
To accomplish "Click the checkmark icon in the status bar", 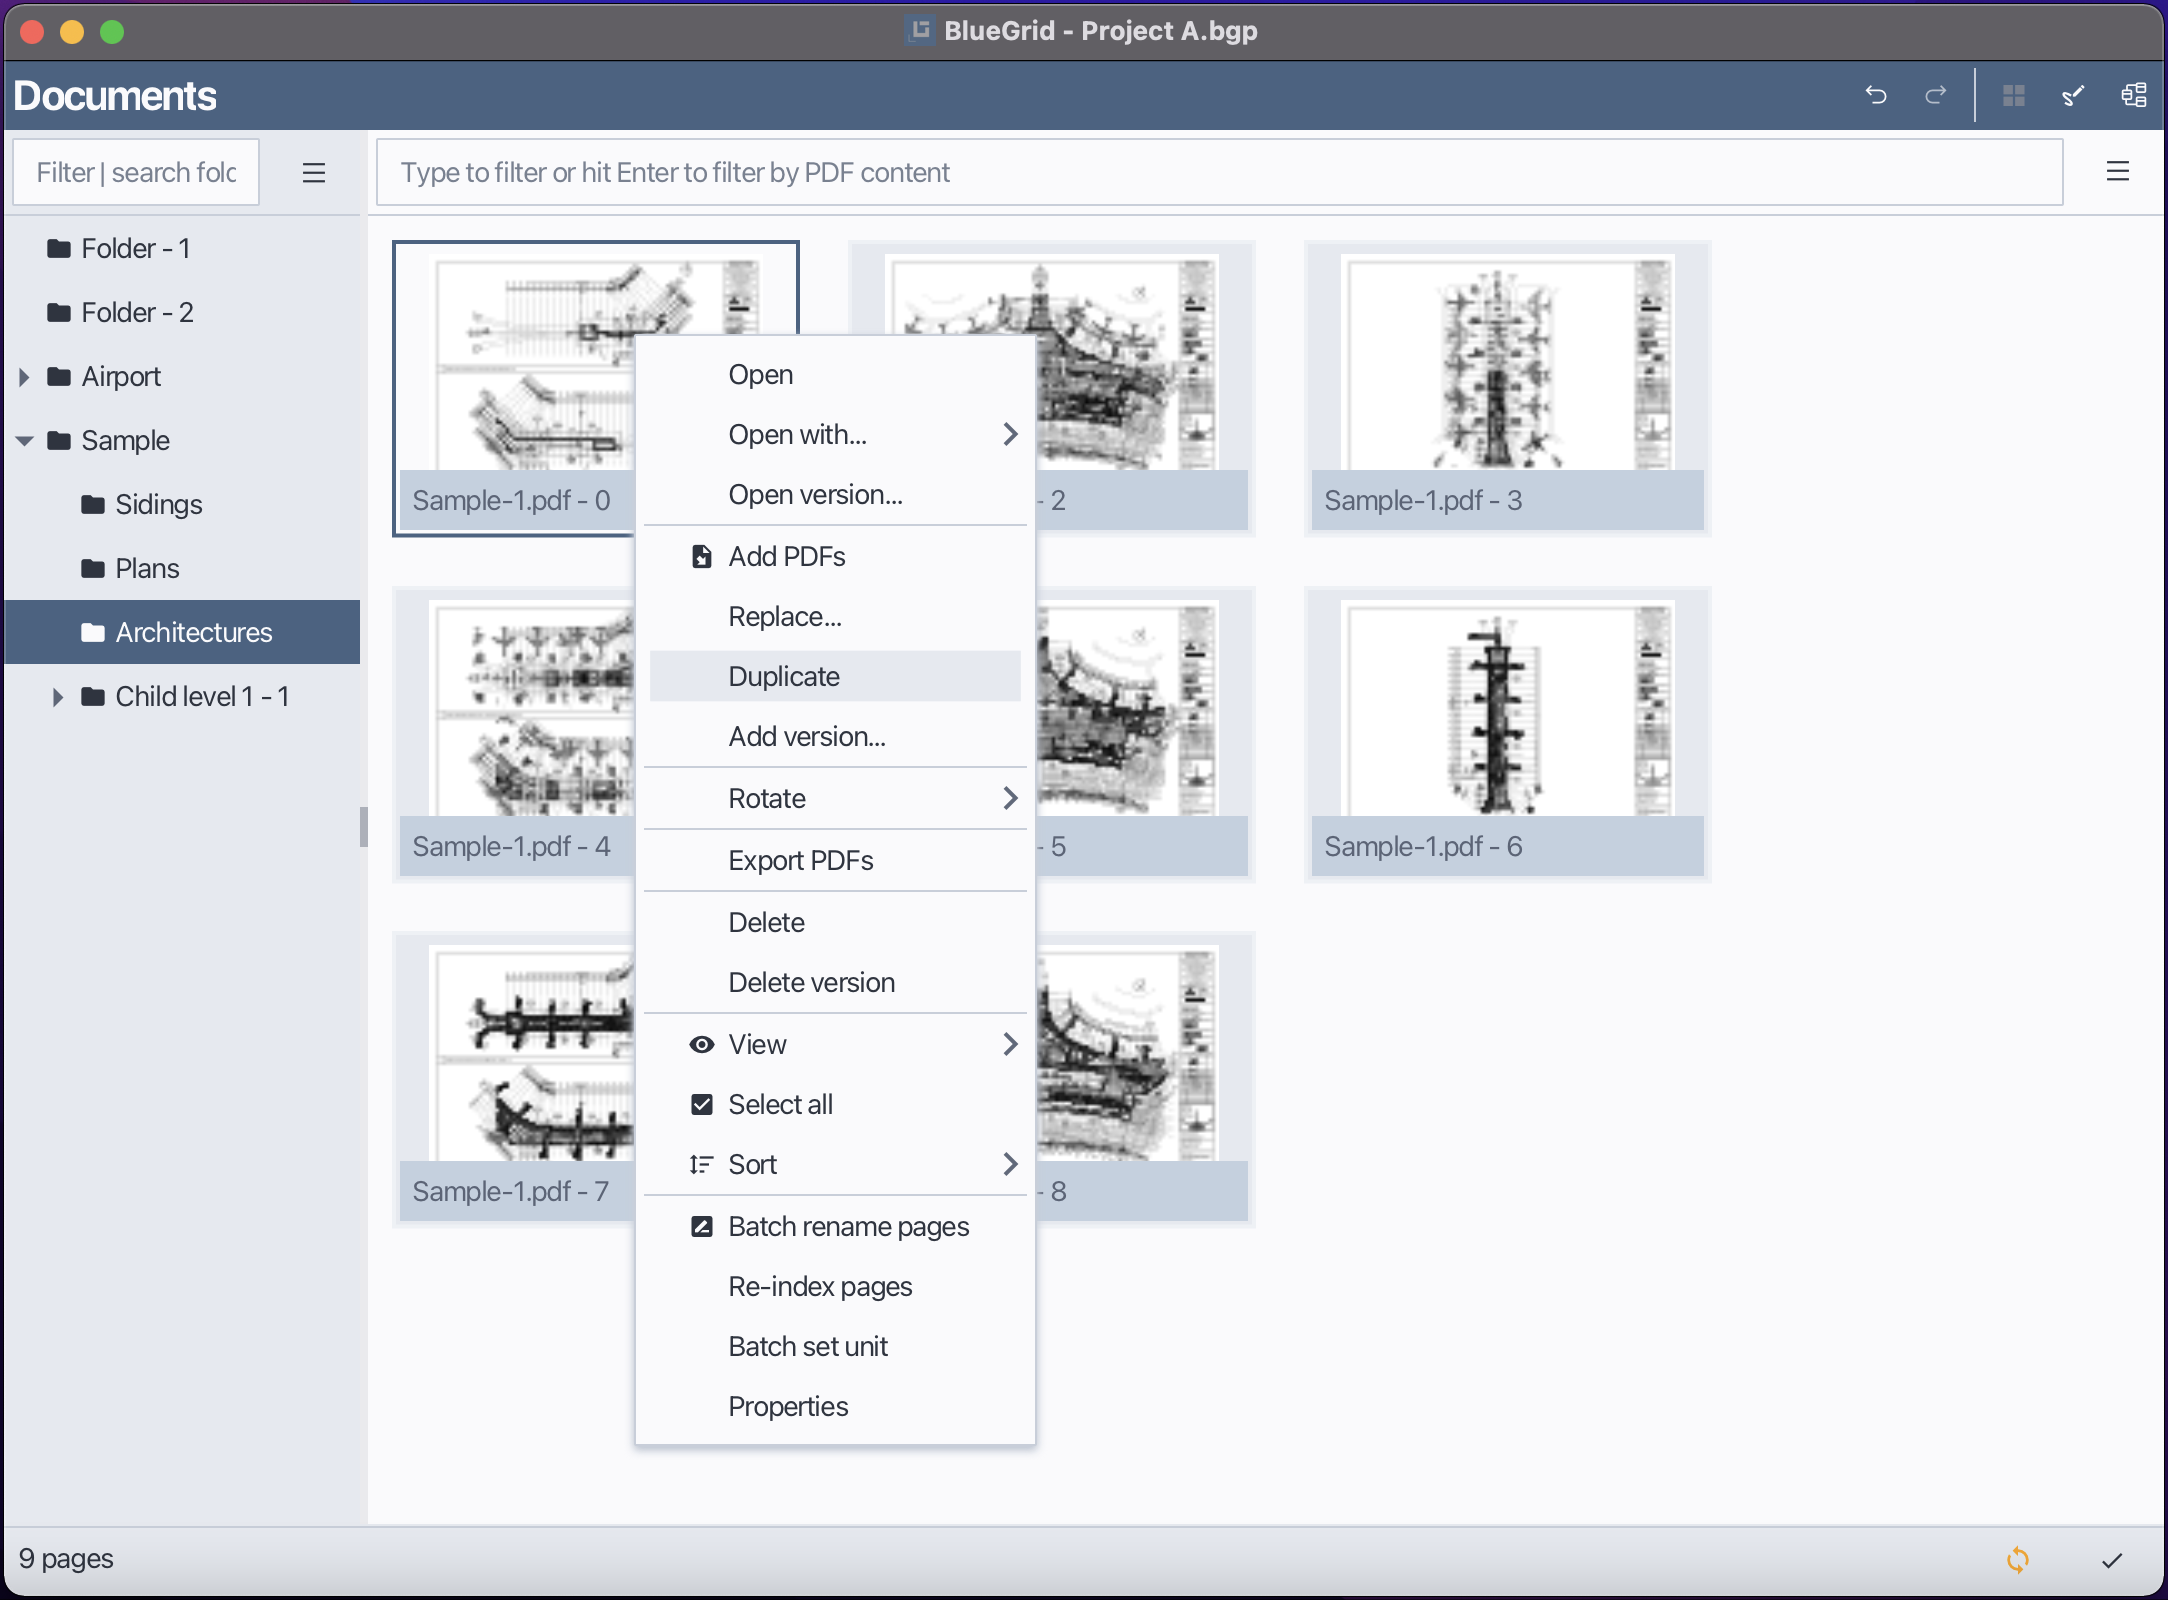I will pos(2111,1559).
